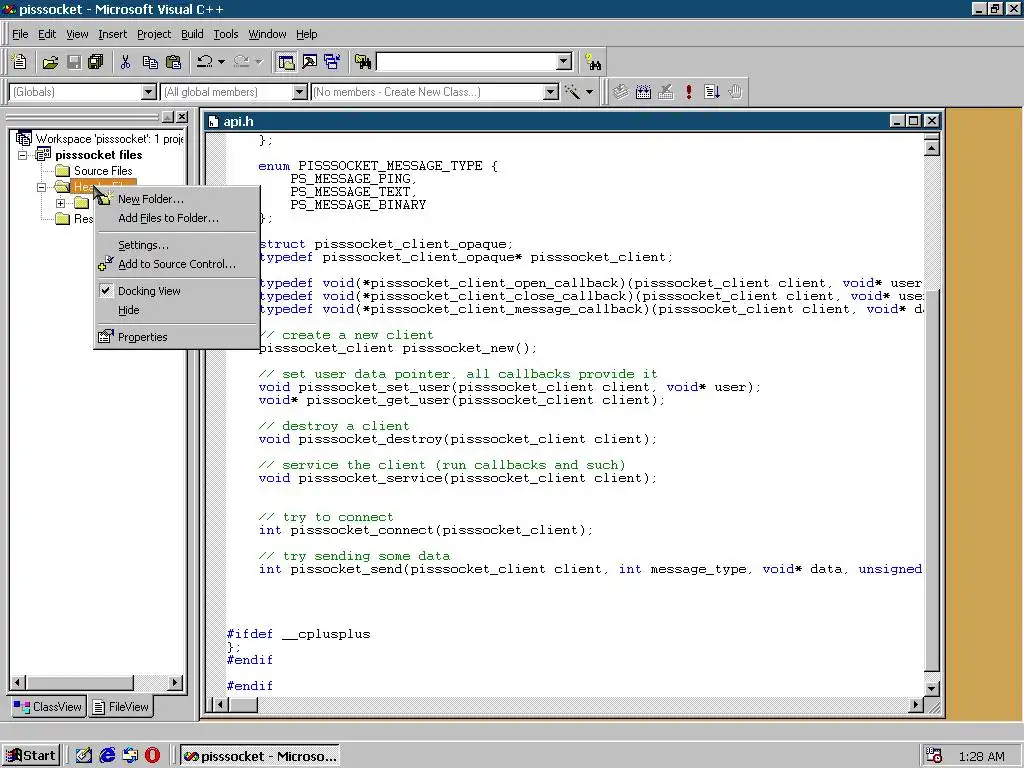Click the workspace pane scroll left arrow
Screen dimensions: 1024x768
click(x=18, y=683)
